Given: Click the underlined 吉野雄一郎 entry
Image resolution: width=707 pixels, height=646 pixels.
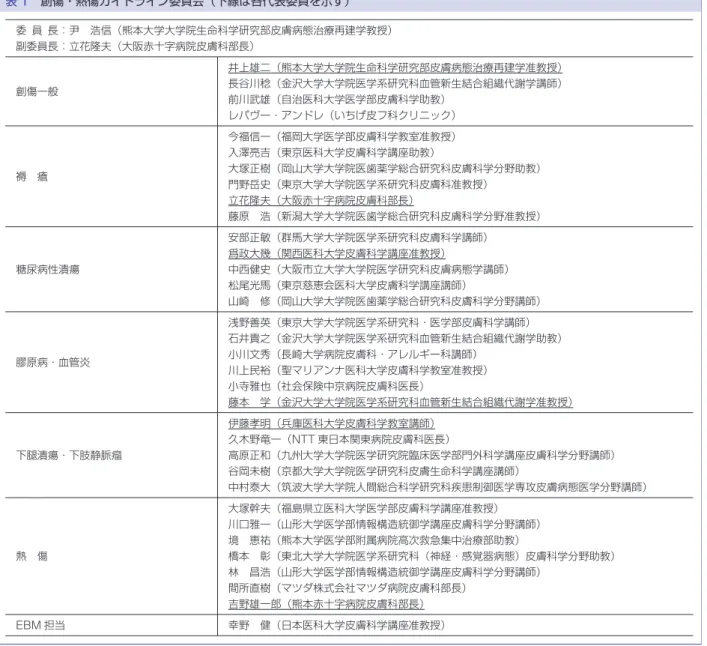Looking at the screenshot, I should [x=326, y=604].
